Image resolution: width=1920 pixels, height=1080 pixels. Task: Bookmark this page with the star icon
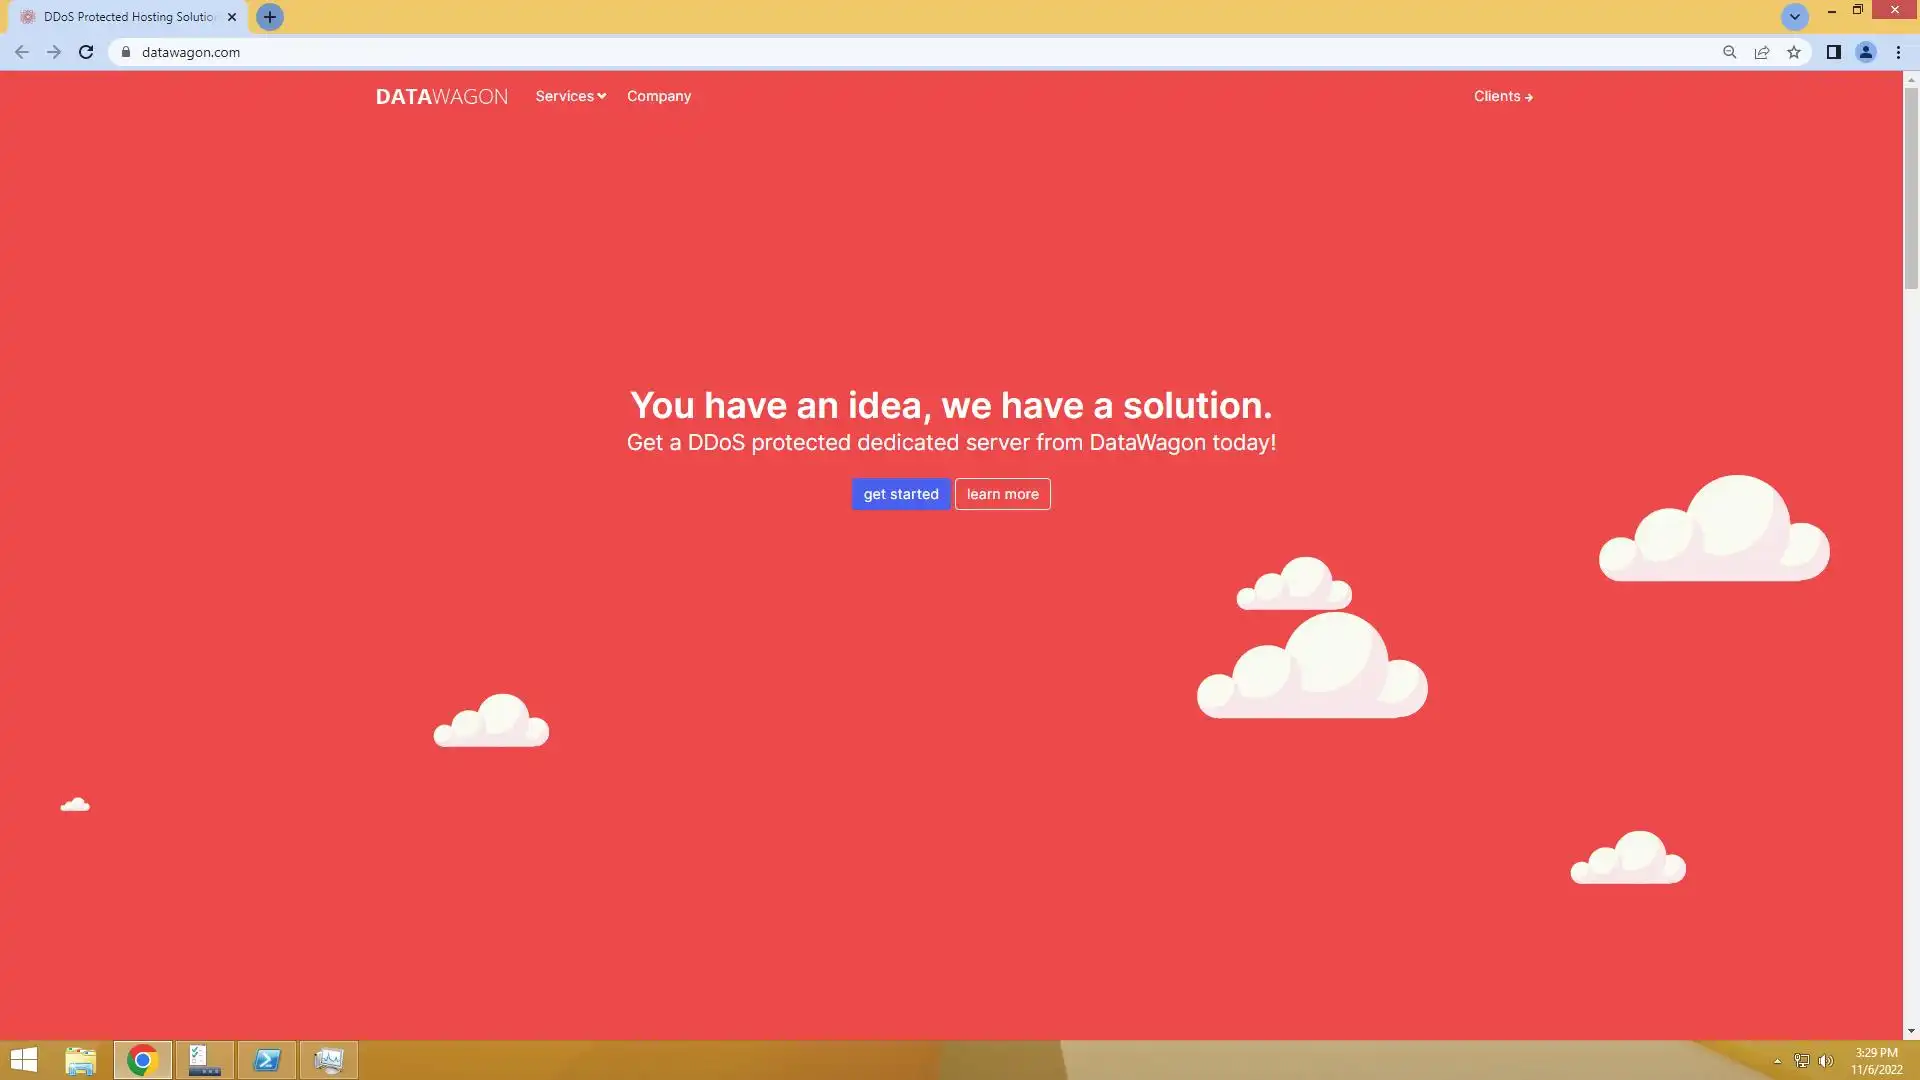click(1794, 52)
